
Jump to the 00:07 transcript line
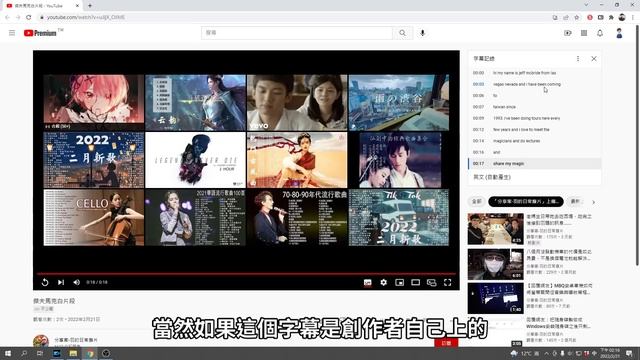(x=534, y=107)
